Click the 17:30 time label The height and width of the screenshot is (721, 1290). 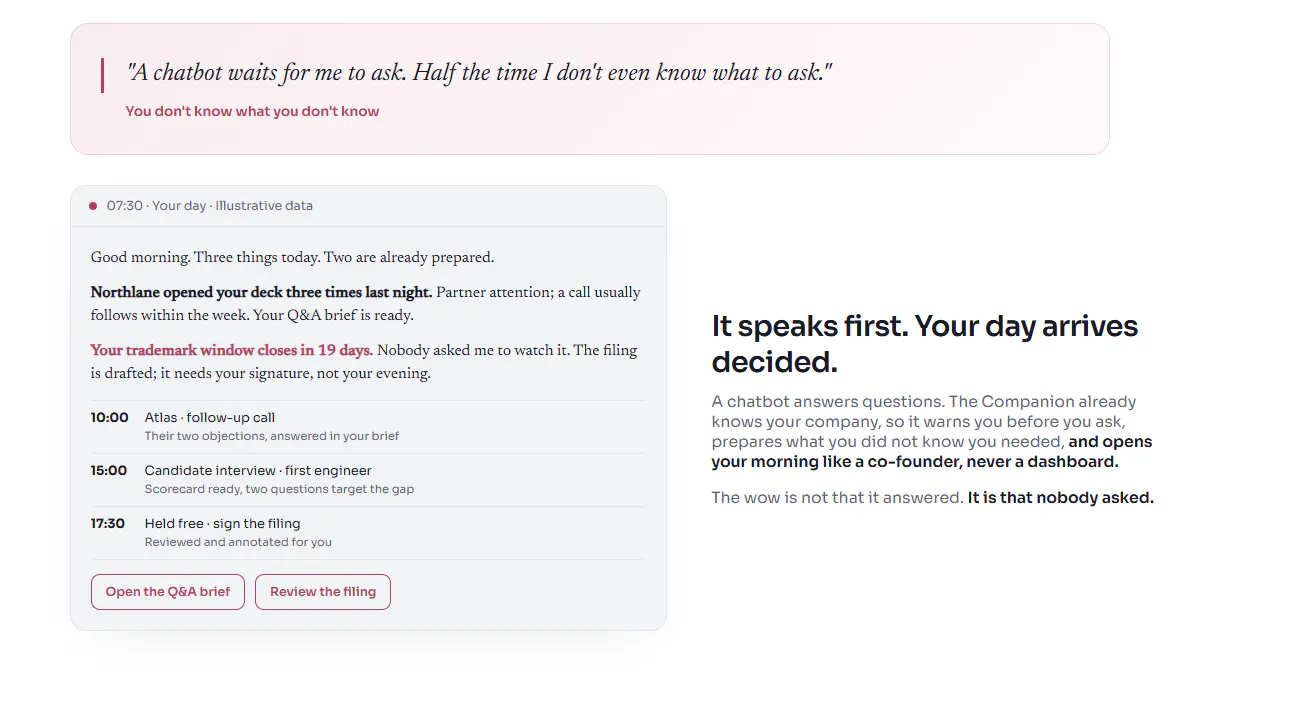click(x=108, y=524)
